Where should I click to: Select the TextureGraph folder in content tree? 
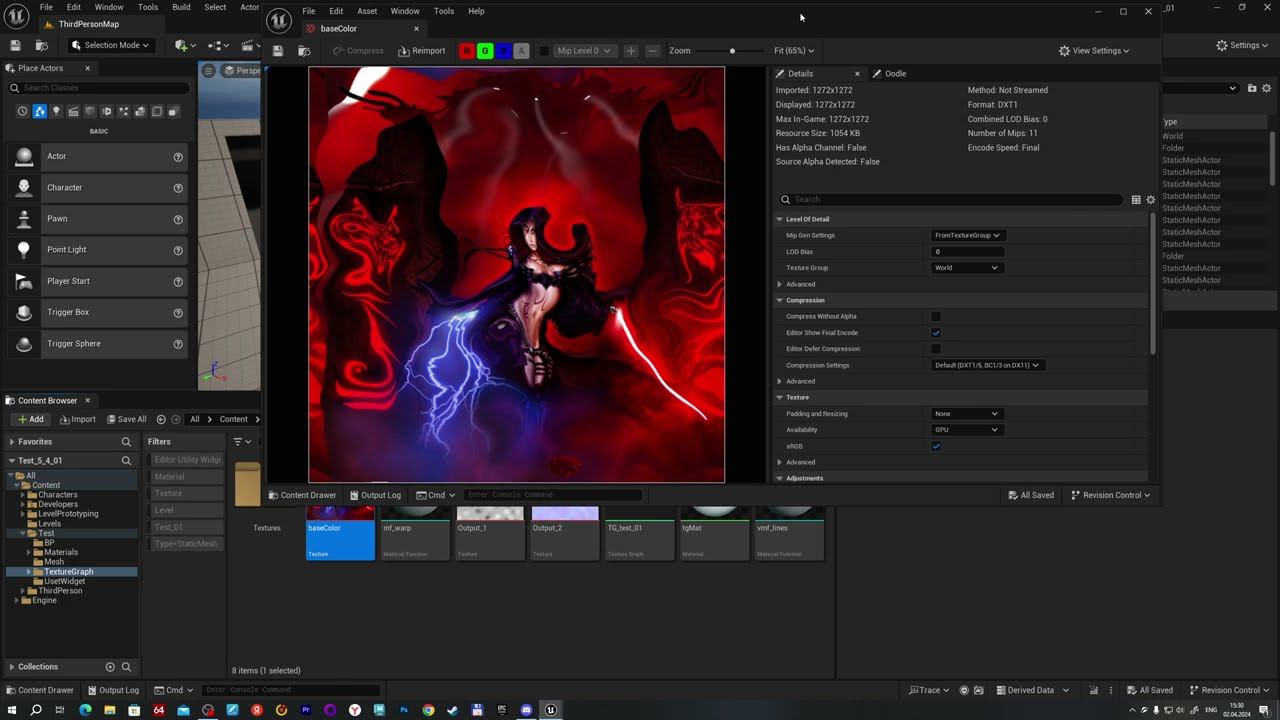68,571
